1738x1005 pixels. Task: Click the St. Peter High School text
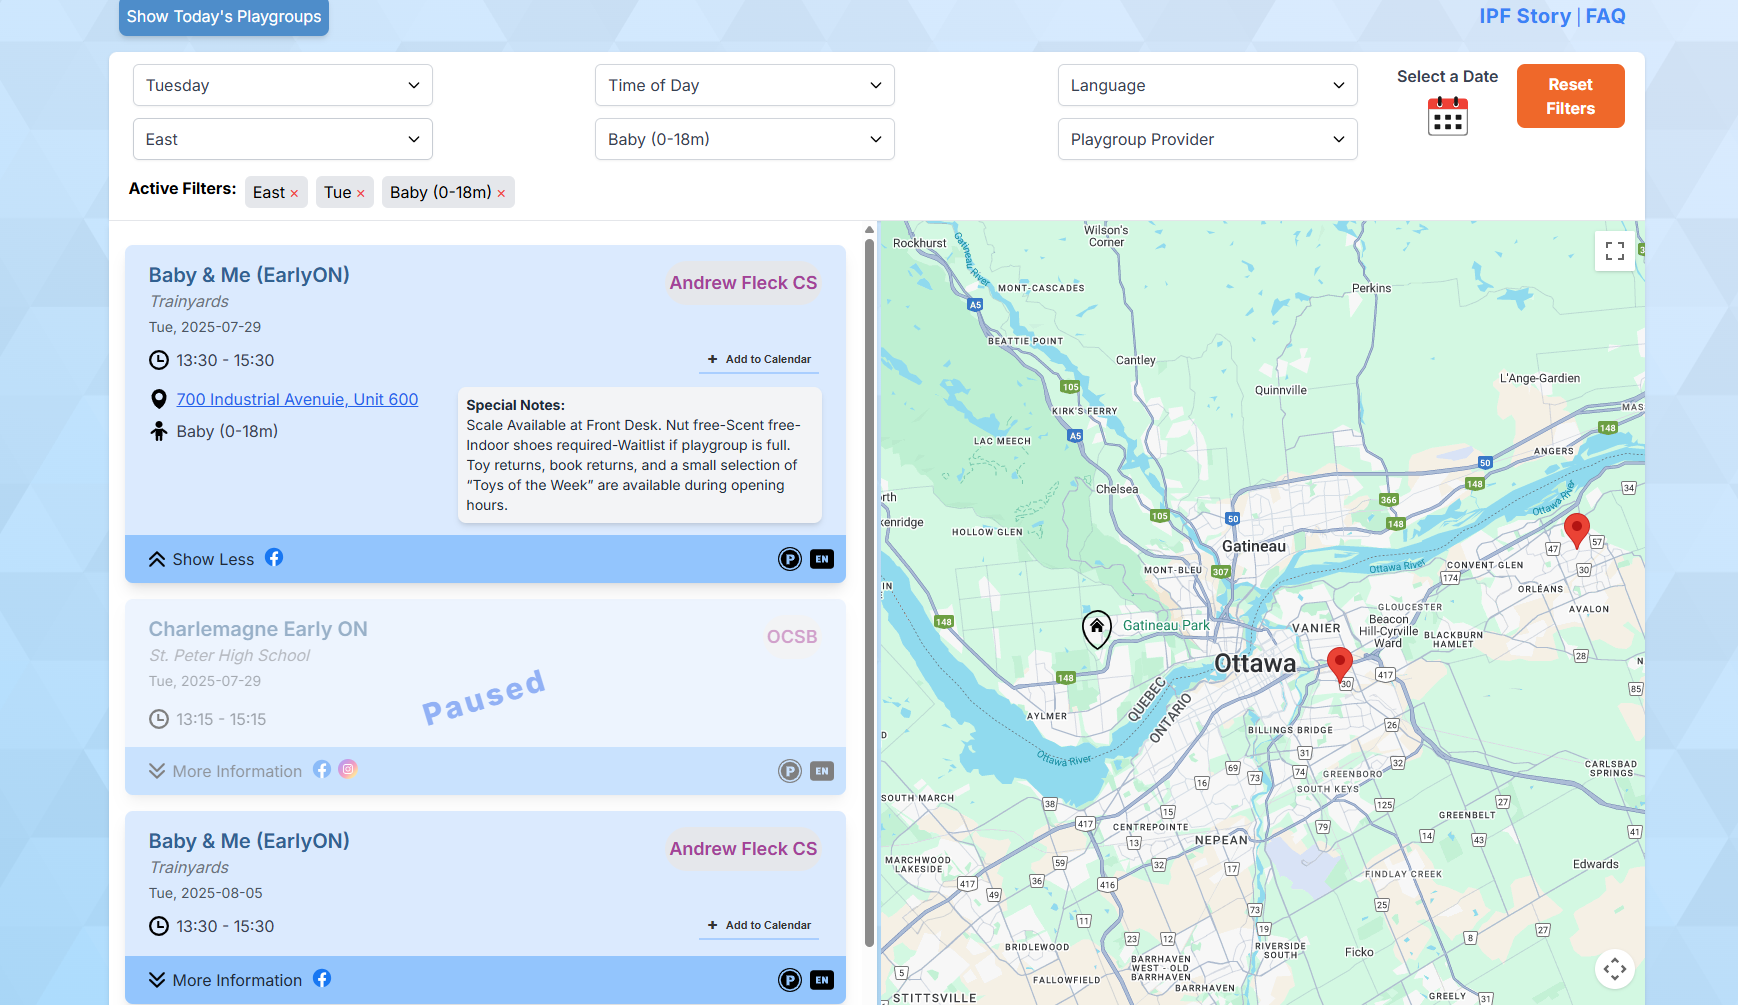pyautogui.click(x=229, y=655)
